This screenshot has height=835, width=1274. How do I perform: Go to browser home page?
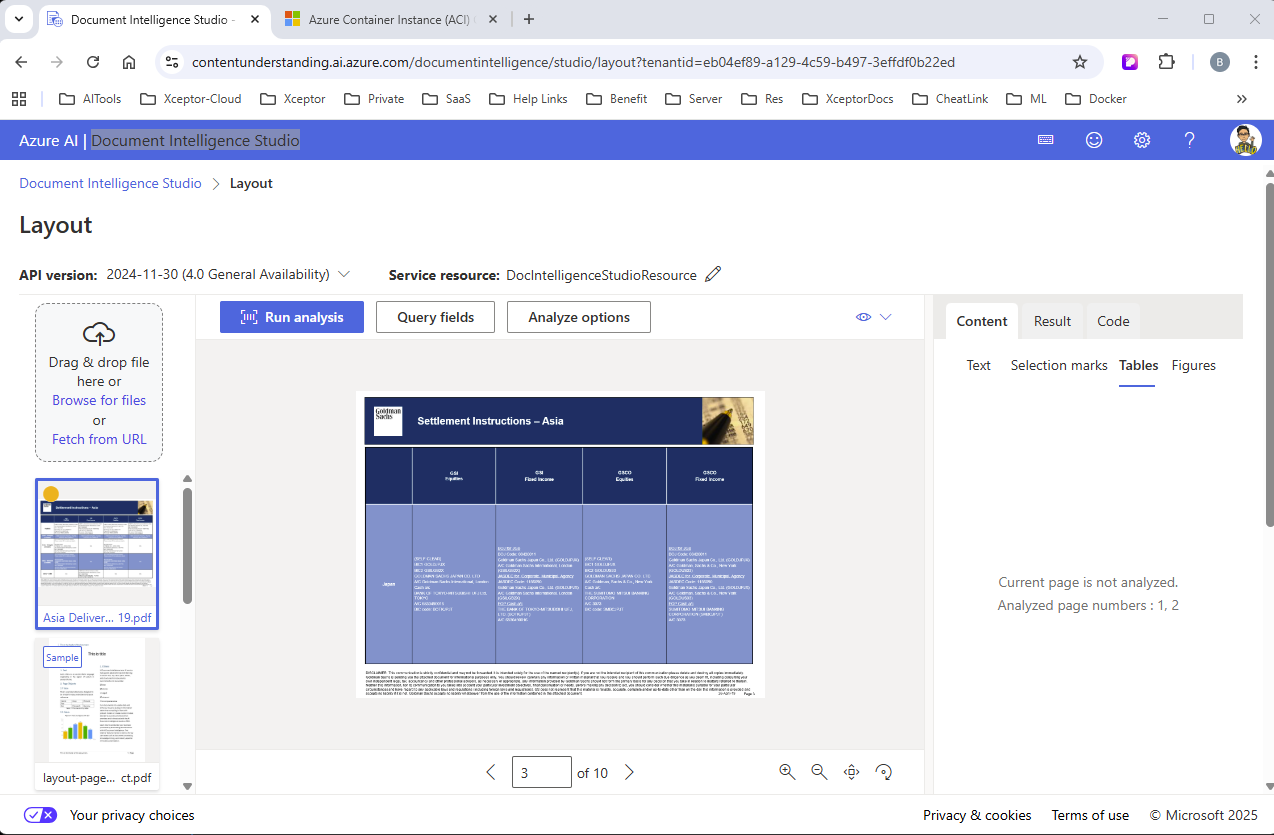(x=129, y=62)
